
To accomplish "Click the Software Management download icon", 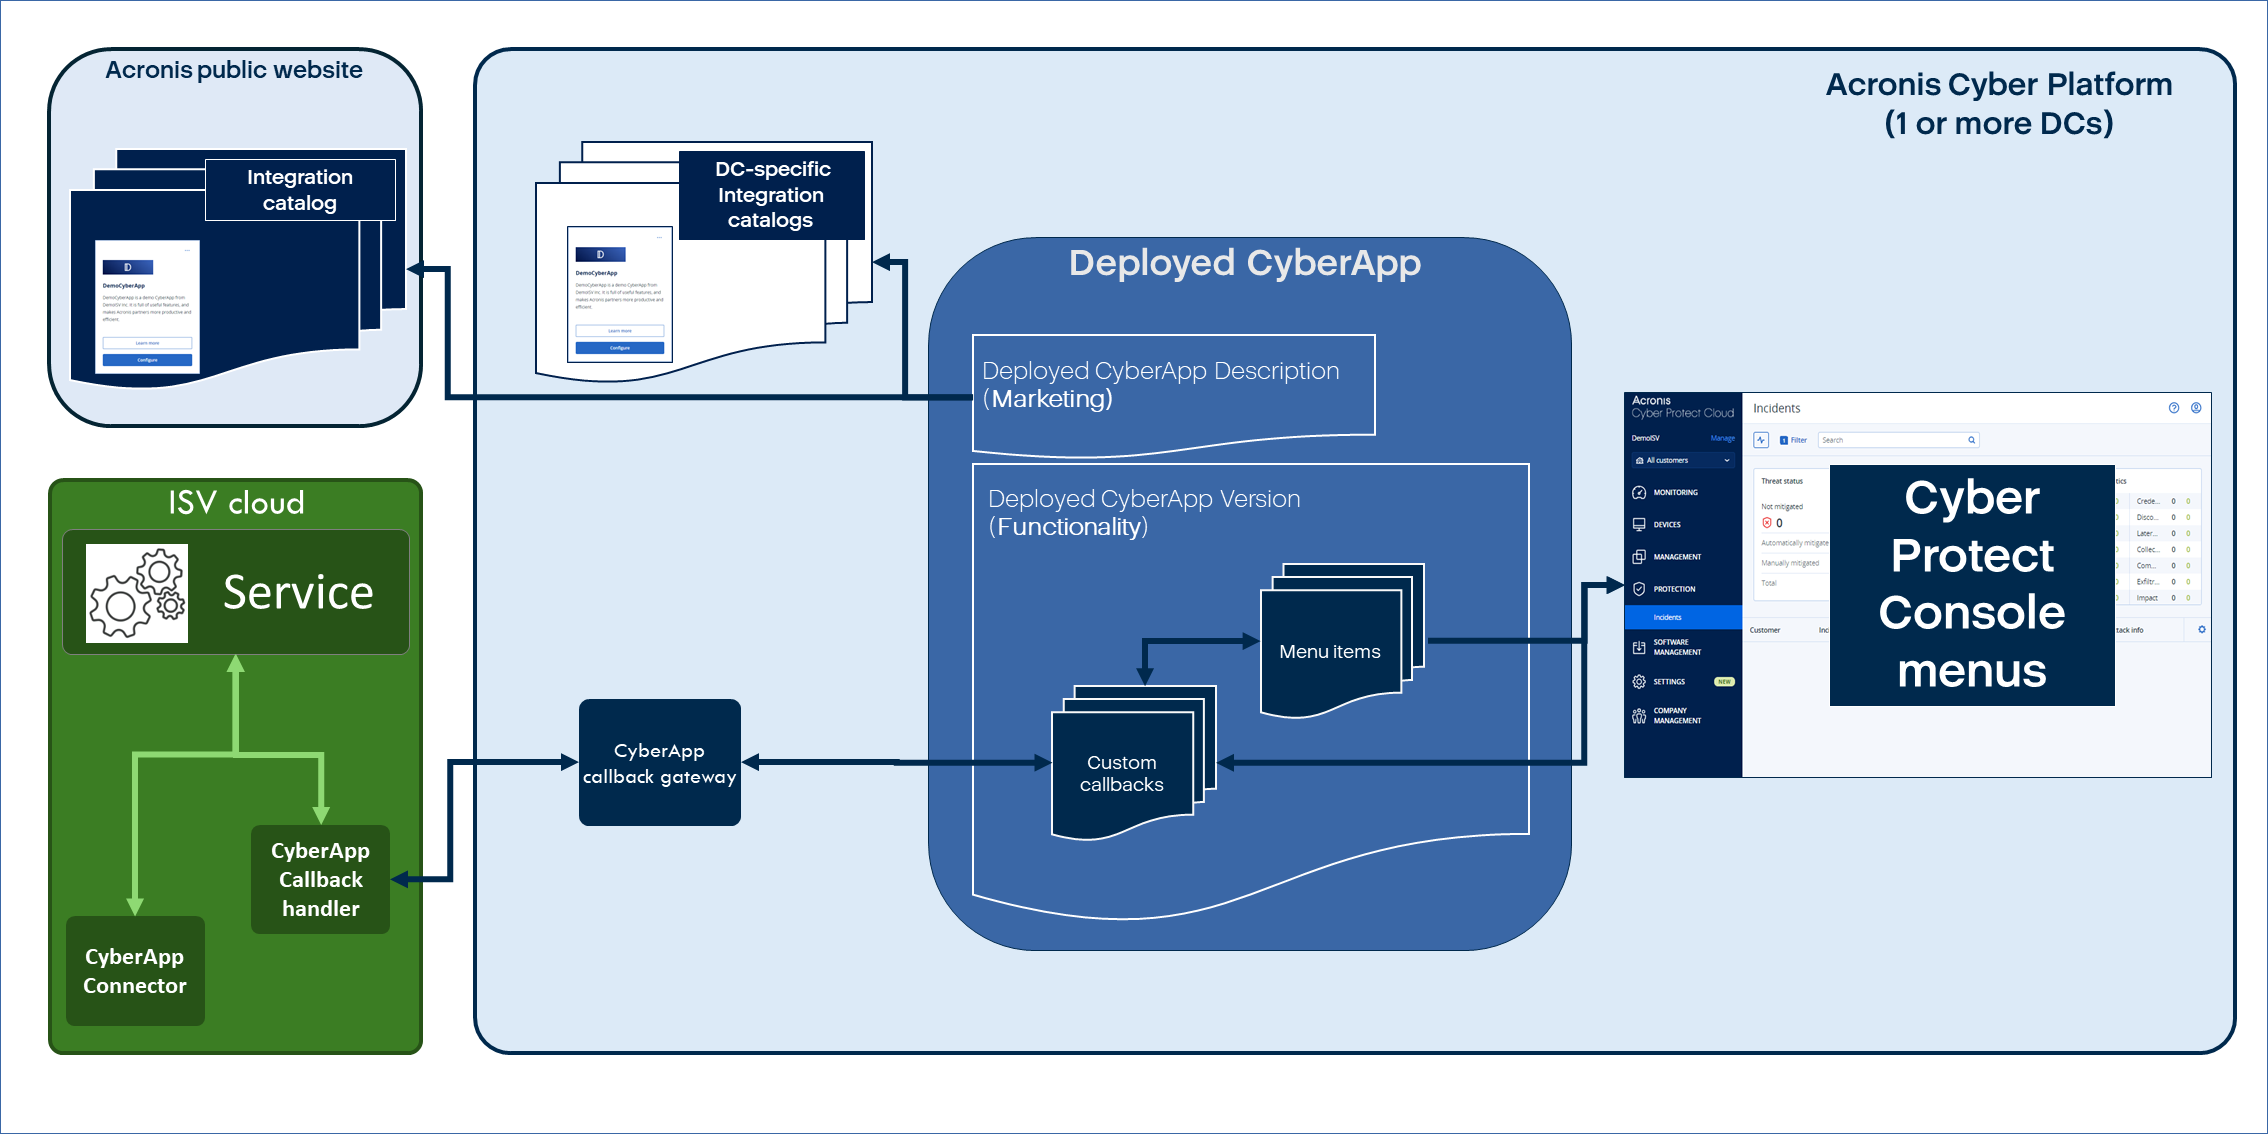I will [x=1639, y=647].
